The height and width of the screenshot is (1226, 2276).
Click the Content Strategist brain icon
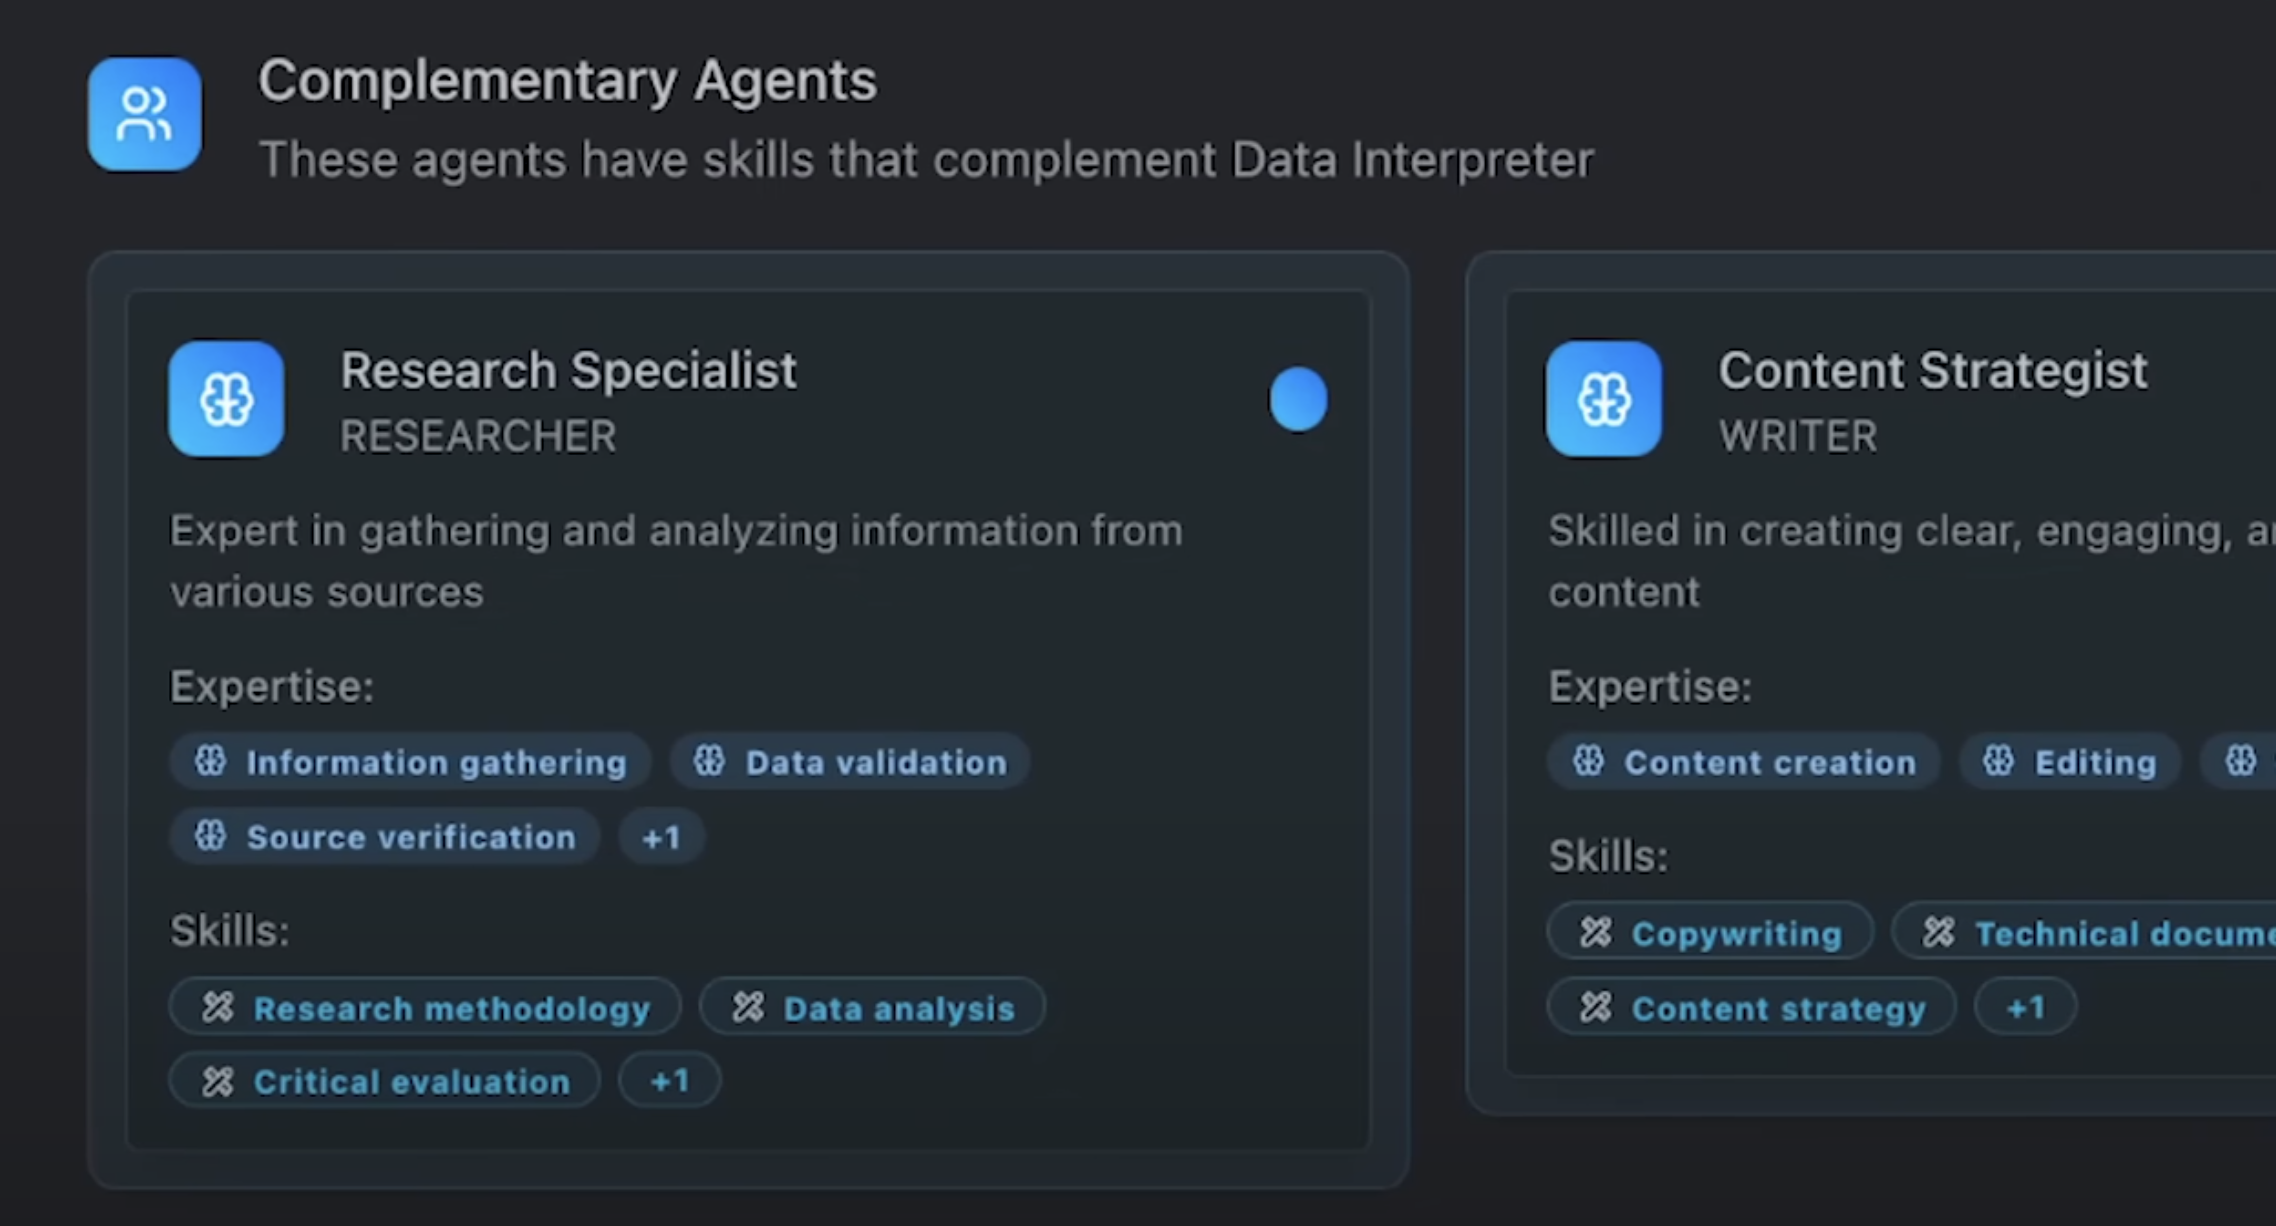(x=1604, y=399)
